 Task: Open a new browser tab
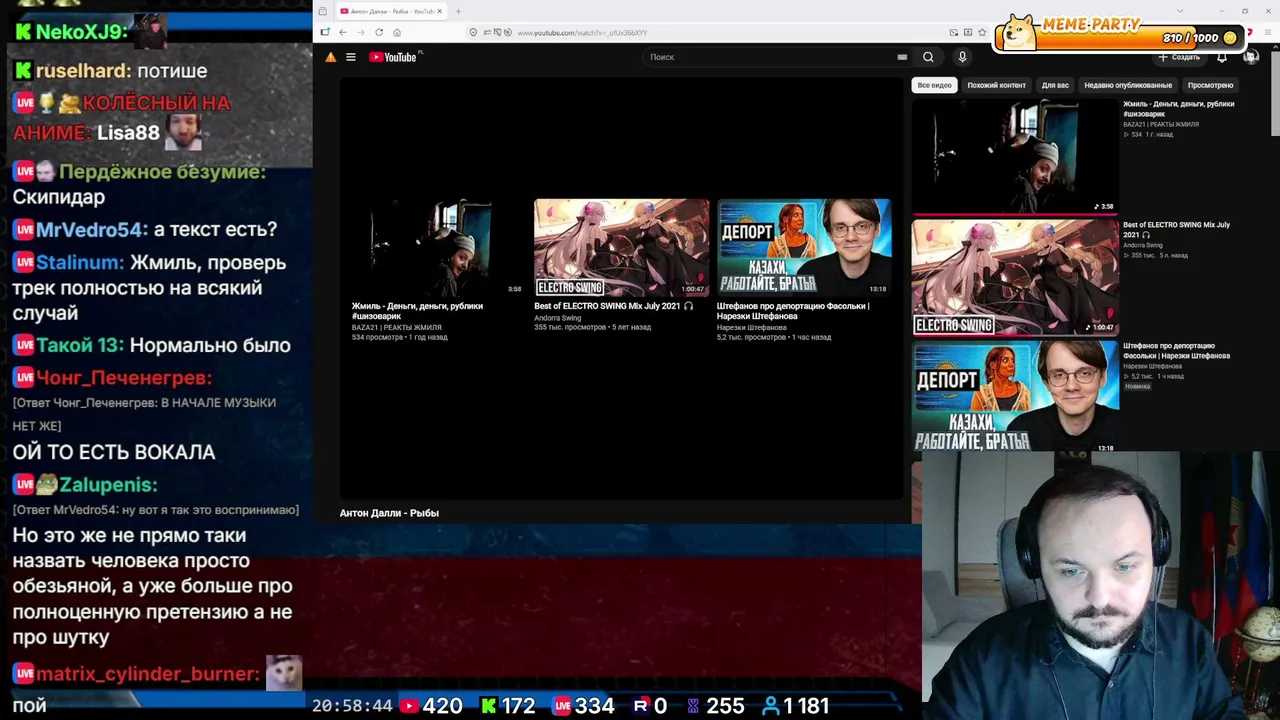[458, 11]
